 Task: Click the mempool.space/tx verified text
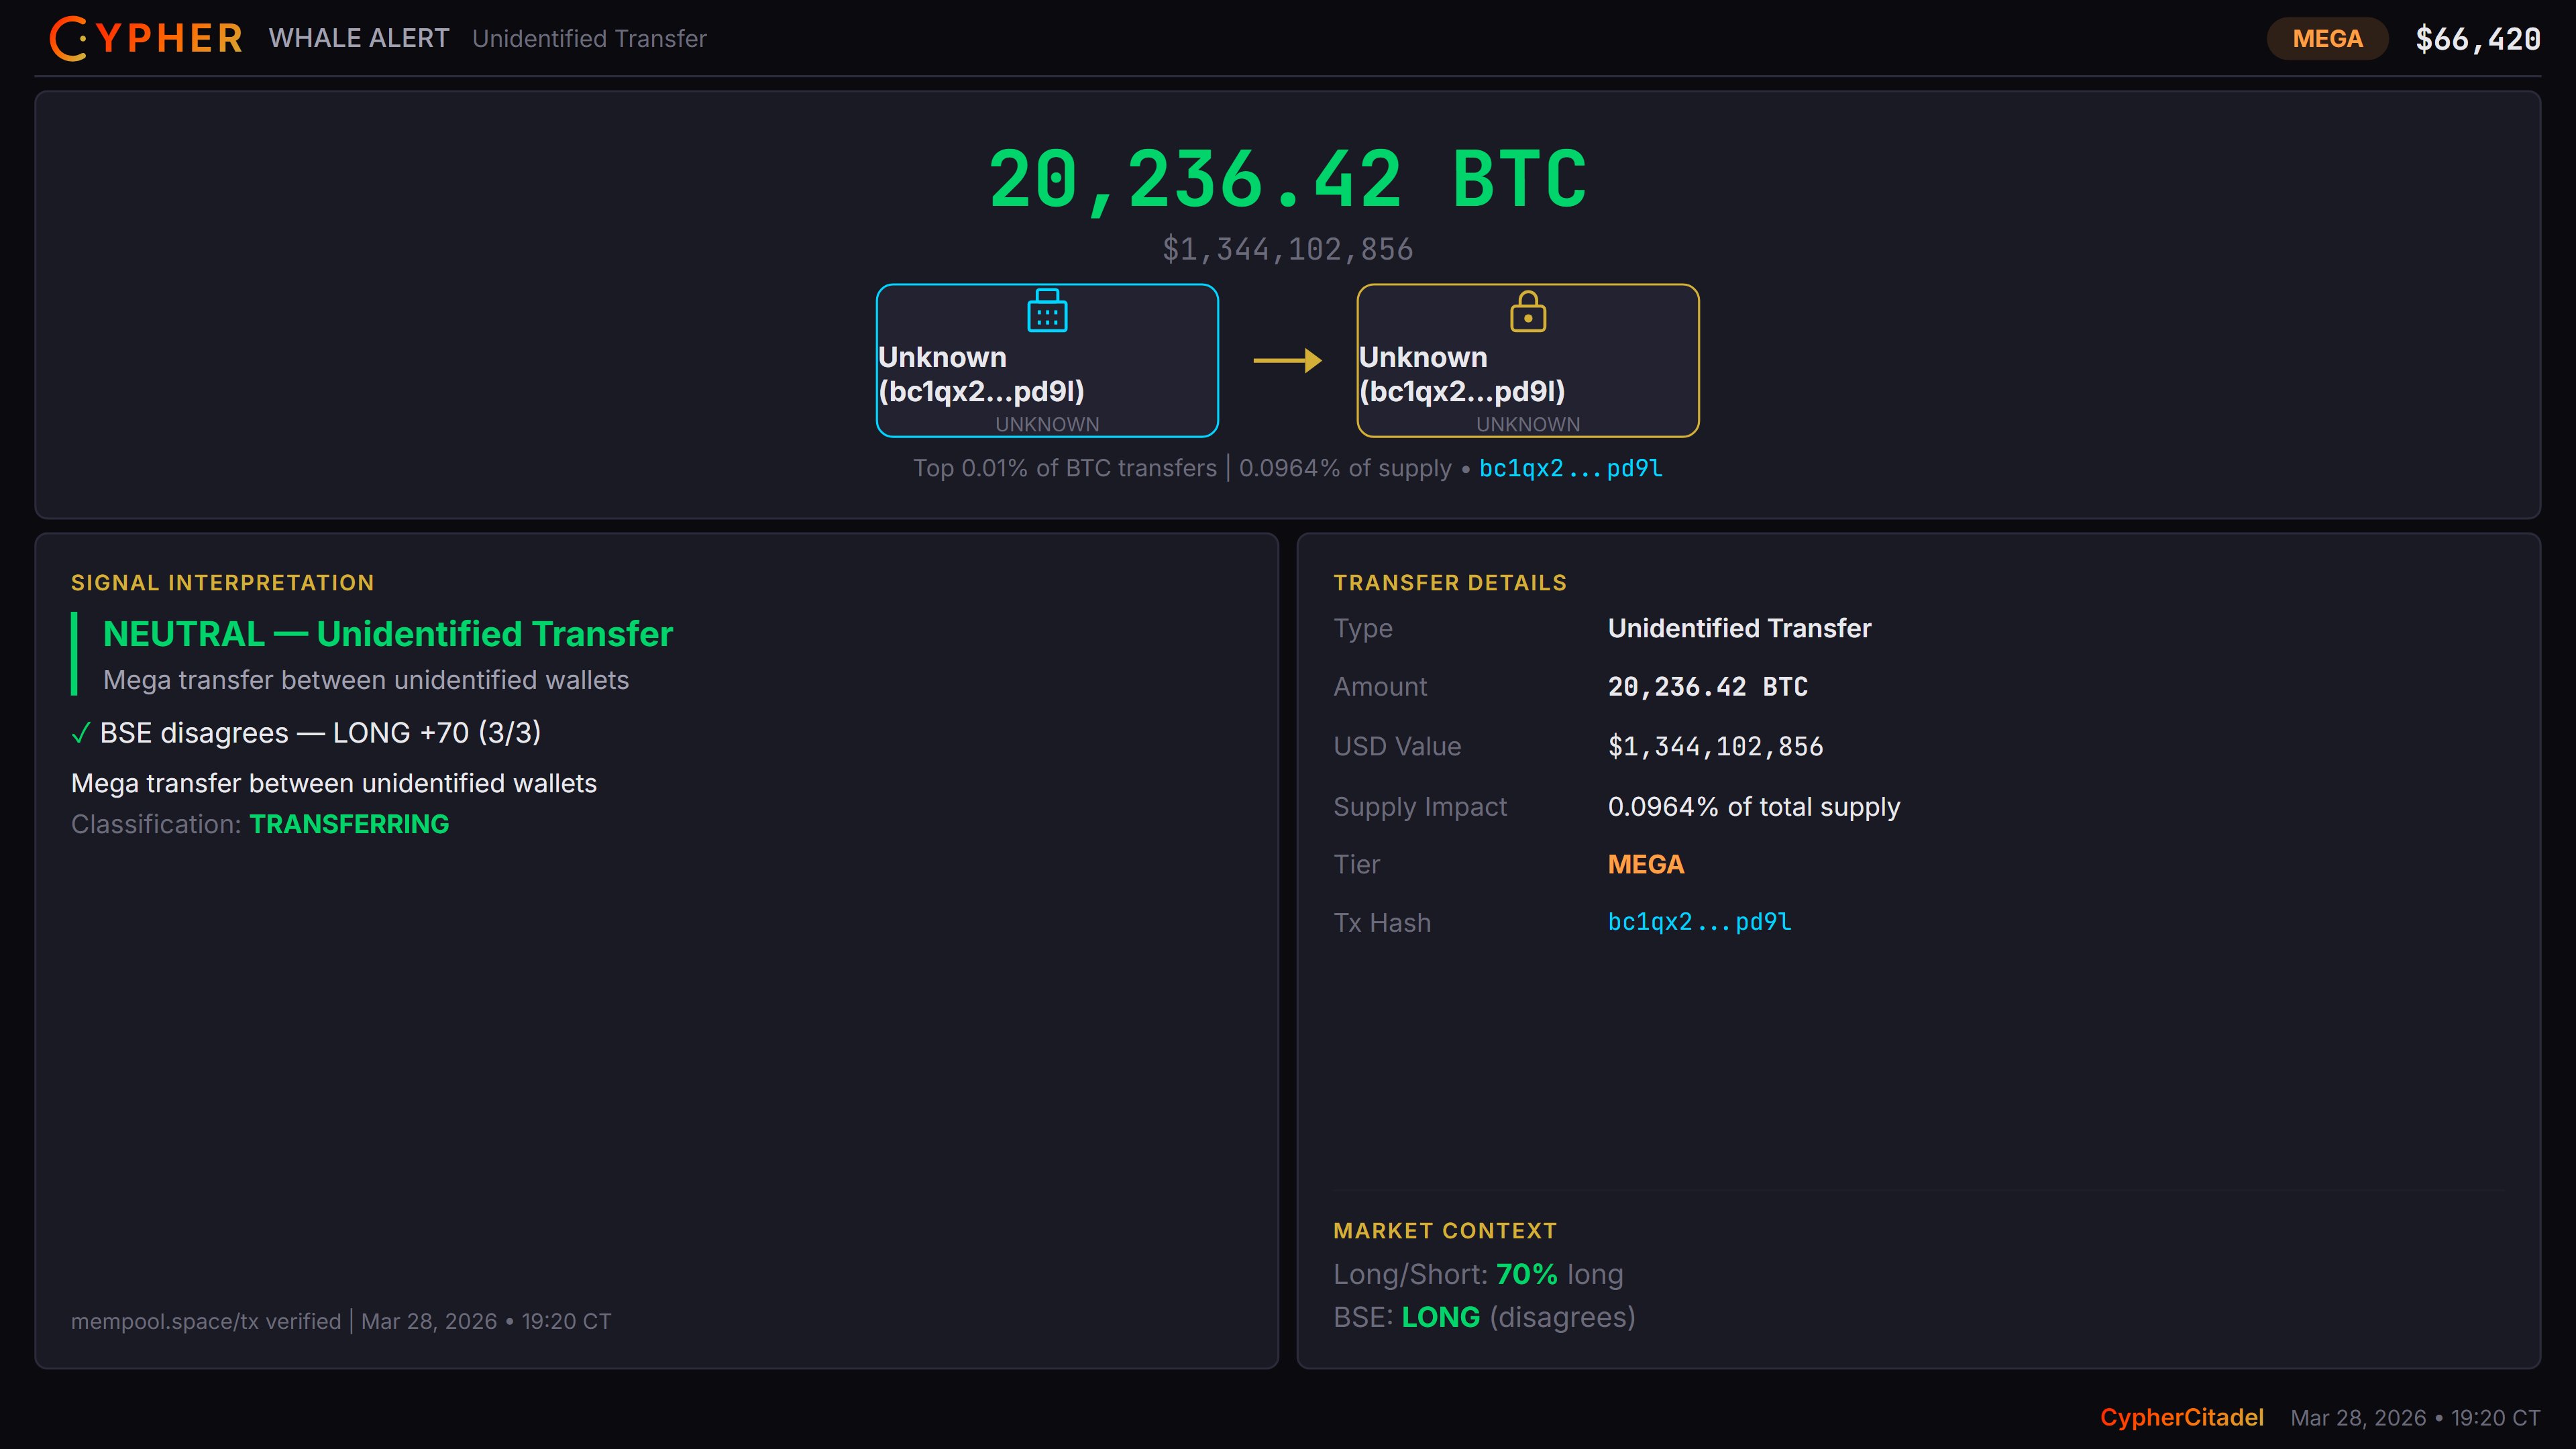pyautogui.click(x=206, y=1321)
